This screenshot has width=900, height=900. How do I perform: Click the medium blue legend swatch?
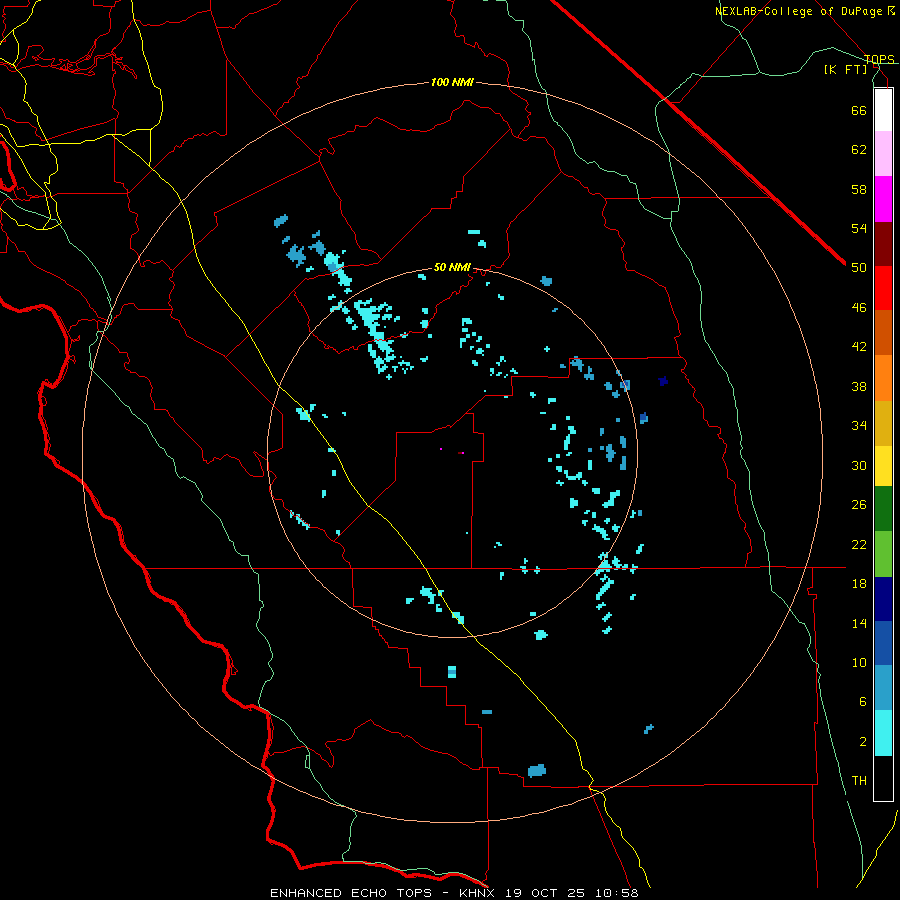883,643
